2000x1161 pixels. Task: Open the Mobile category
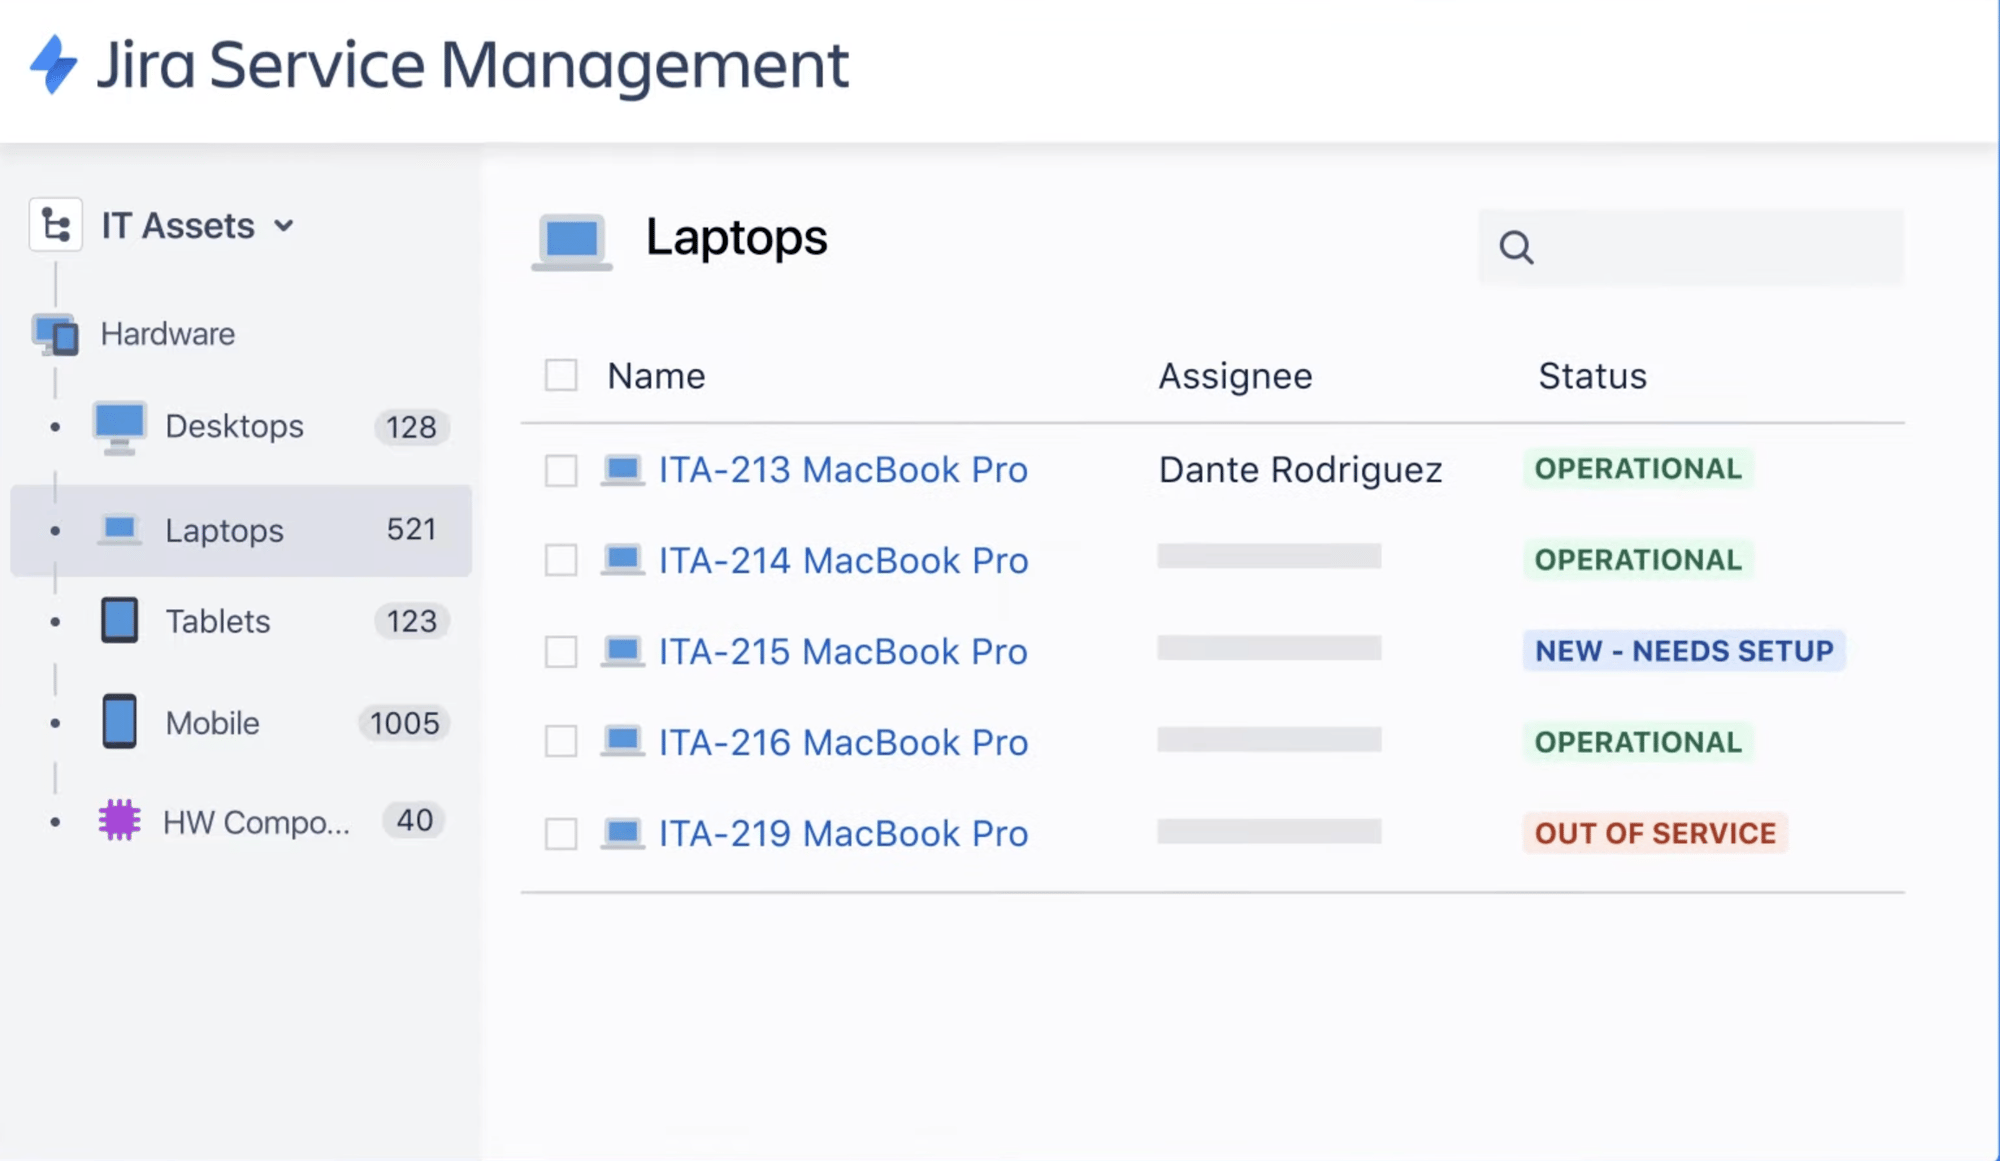212,723
